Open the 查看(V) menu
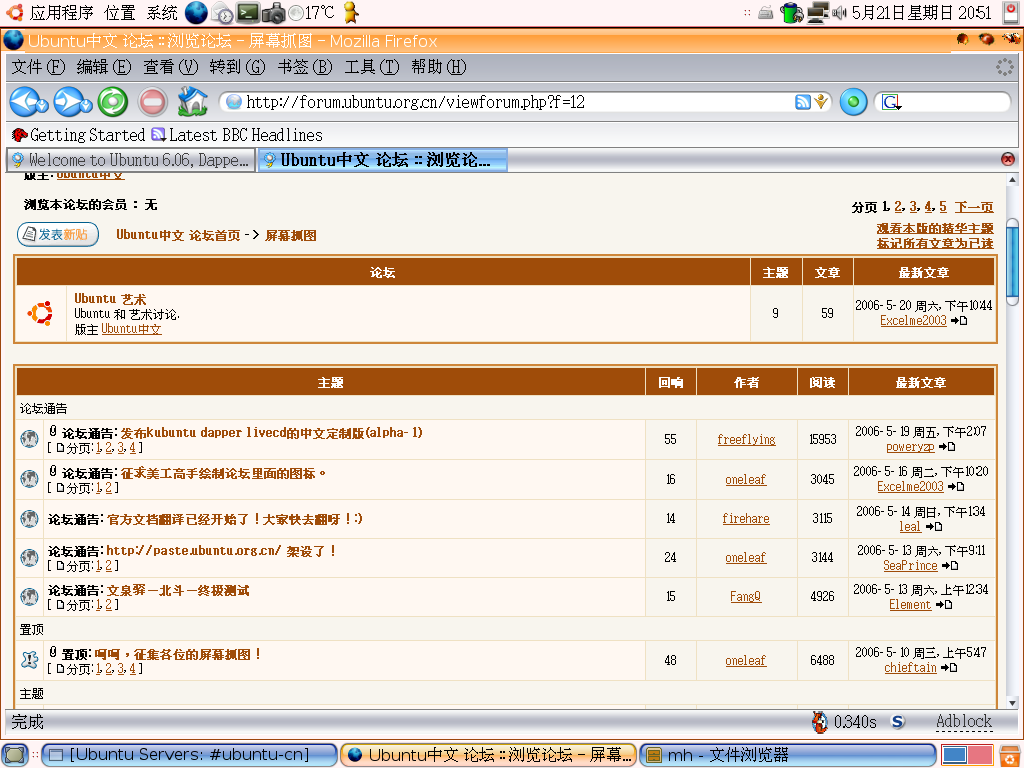Screen dimensions: 1024x768 [170, 67]
